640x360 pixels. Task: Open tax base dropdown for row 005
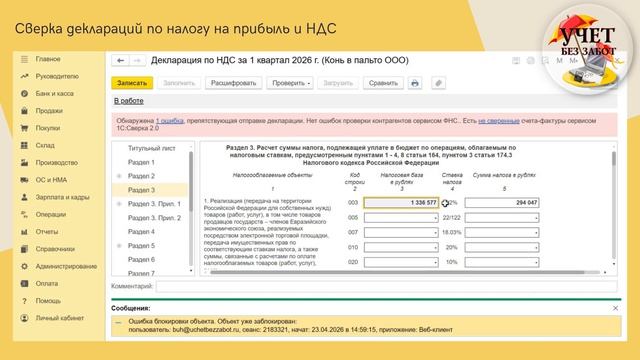coord(436,218)
